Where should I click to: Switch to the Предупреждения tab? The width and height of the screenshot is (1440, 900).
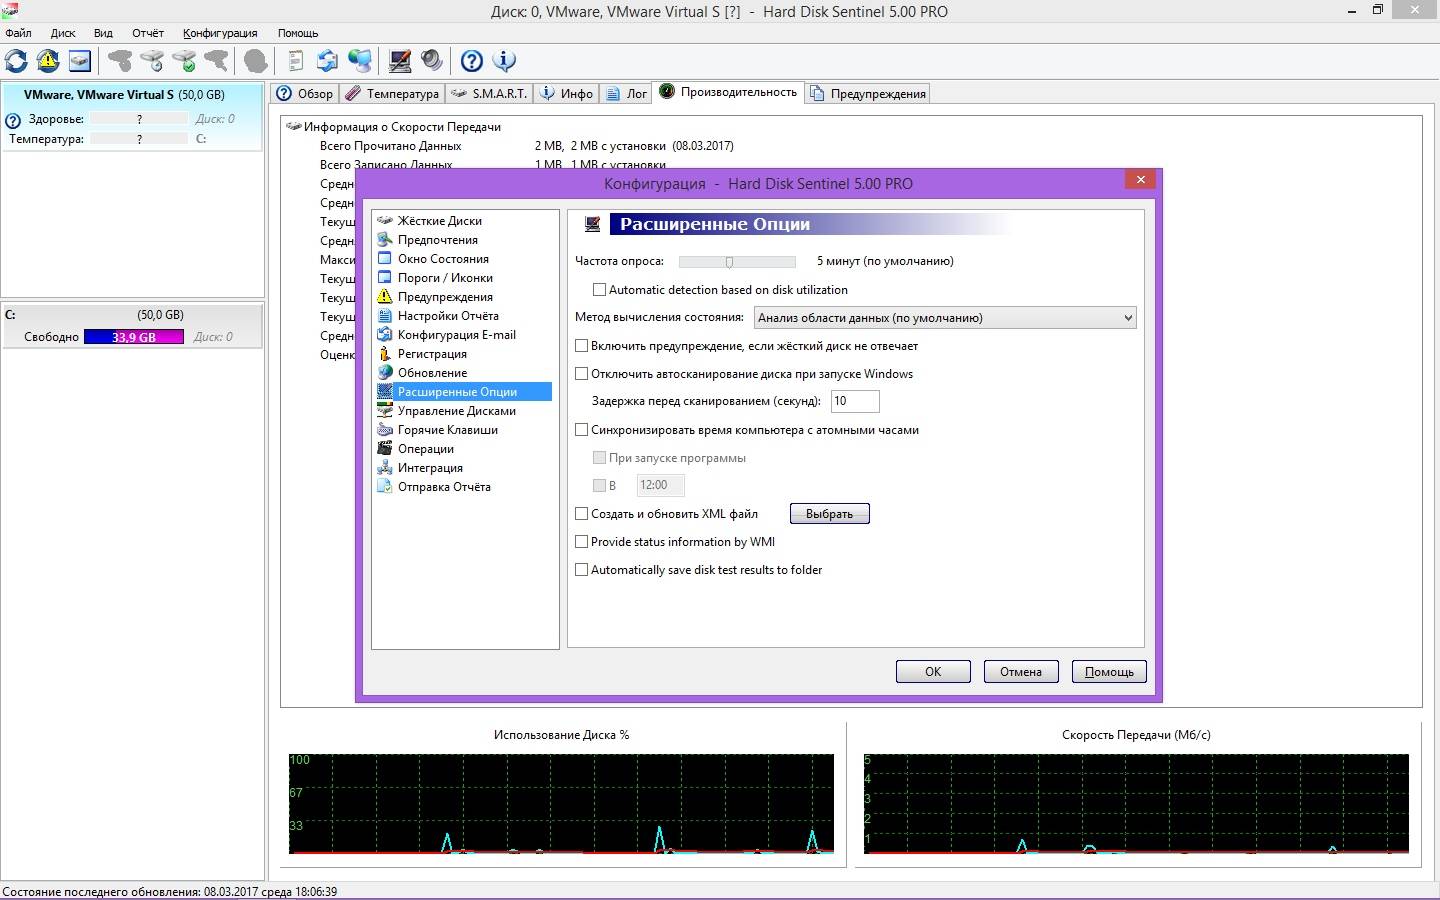pyautogui.click(x=867, y=94)
